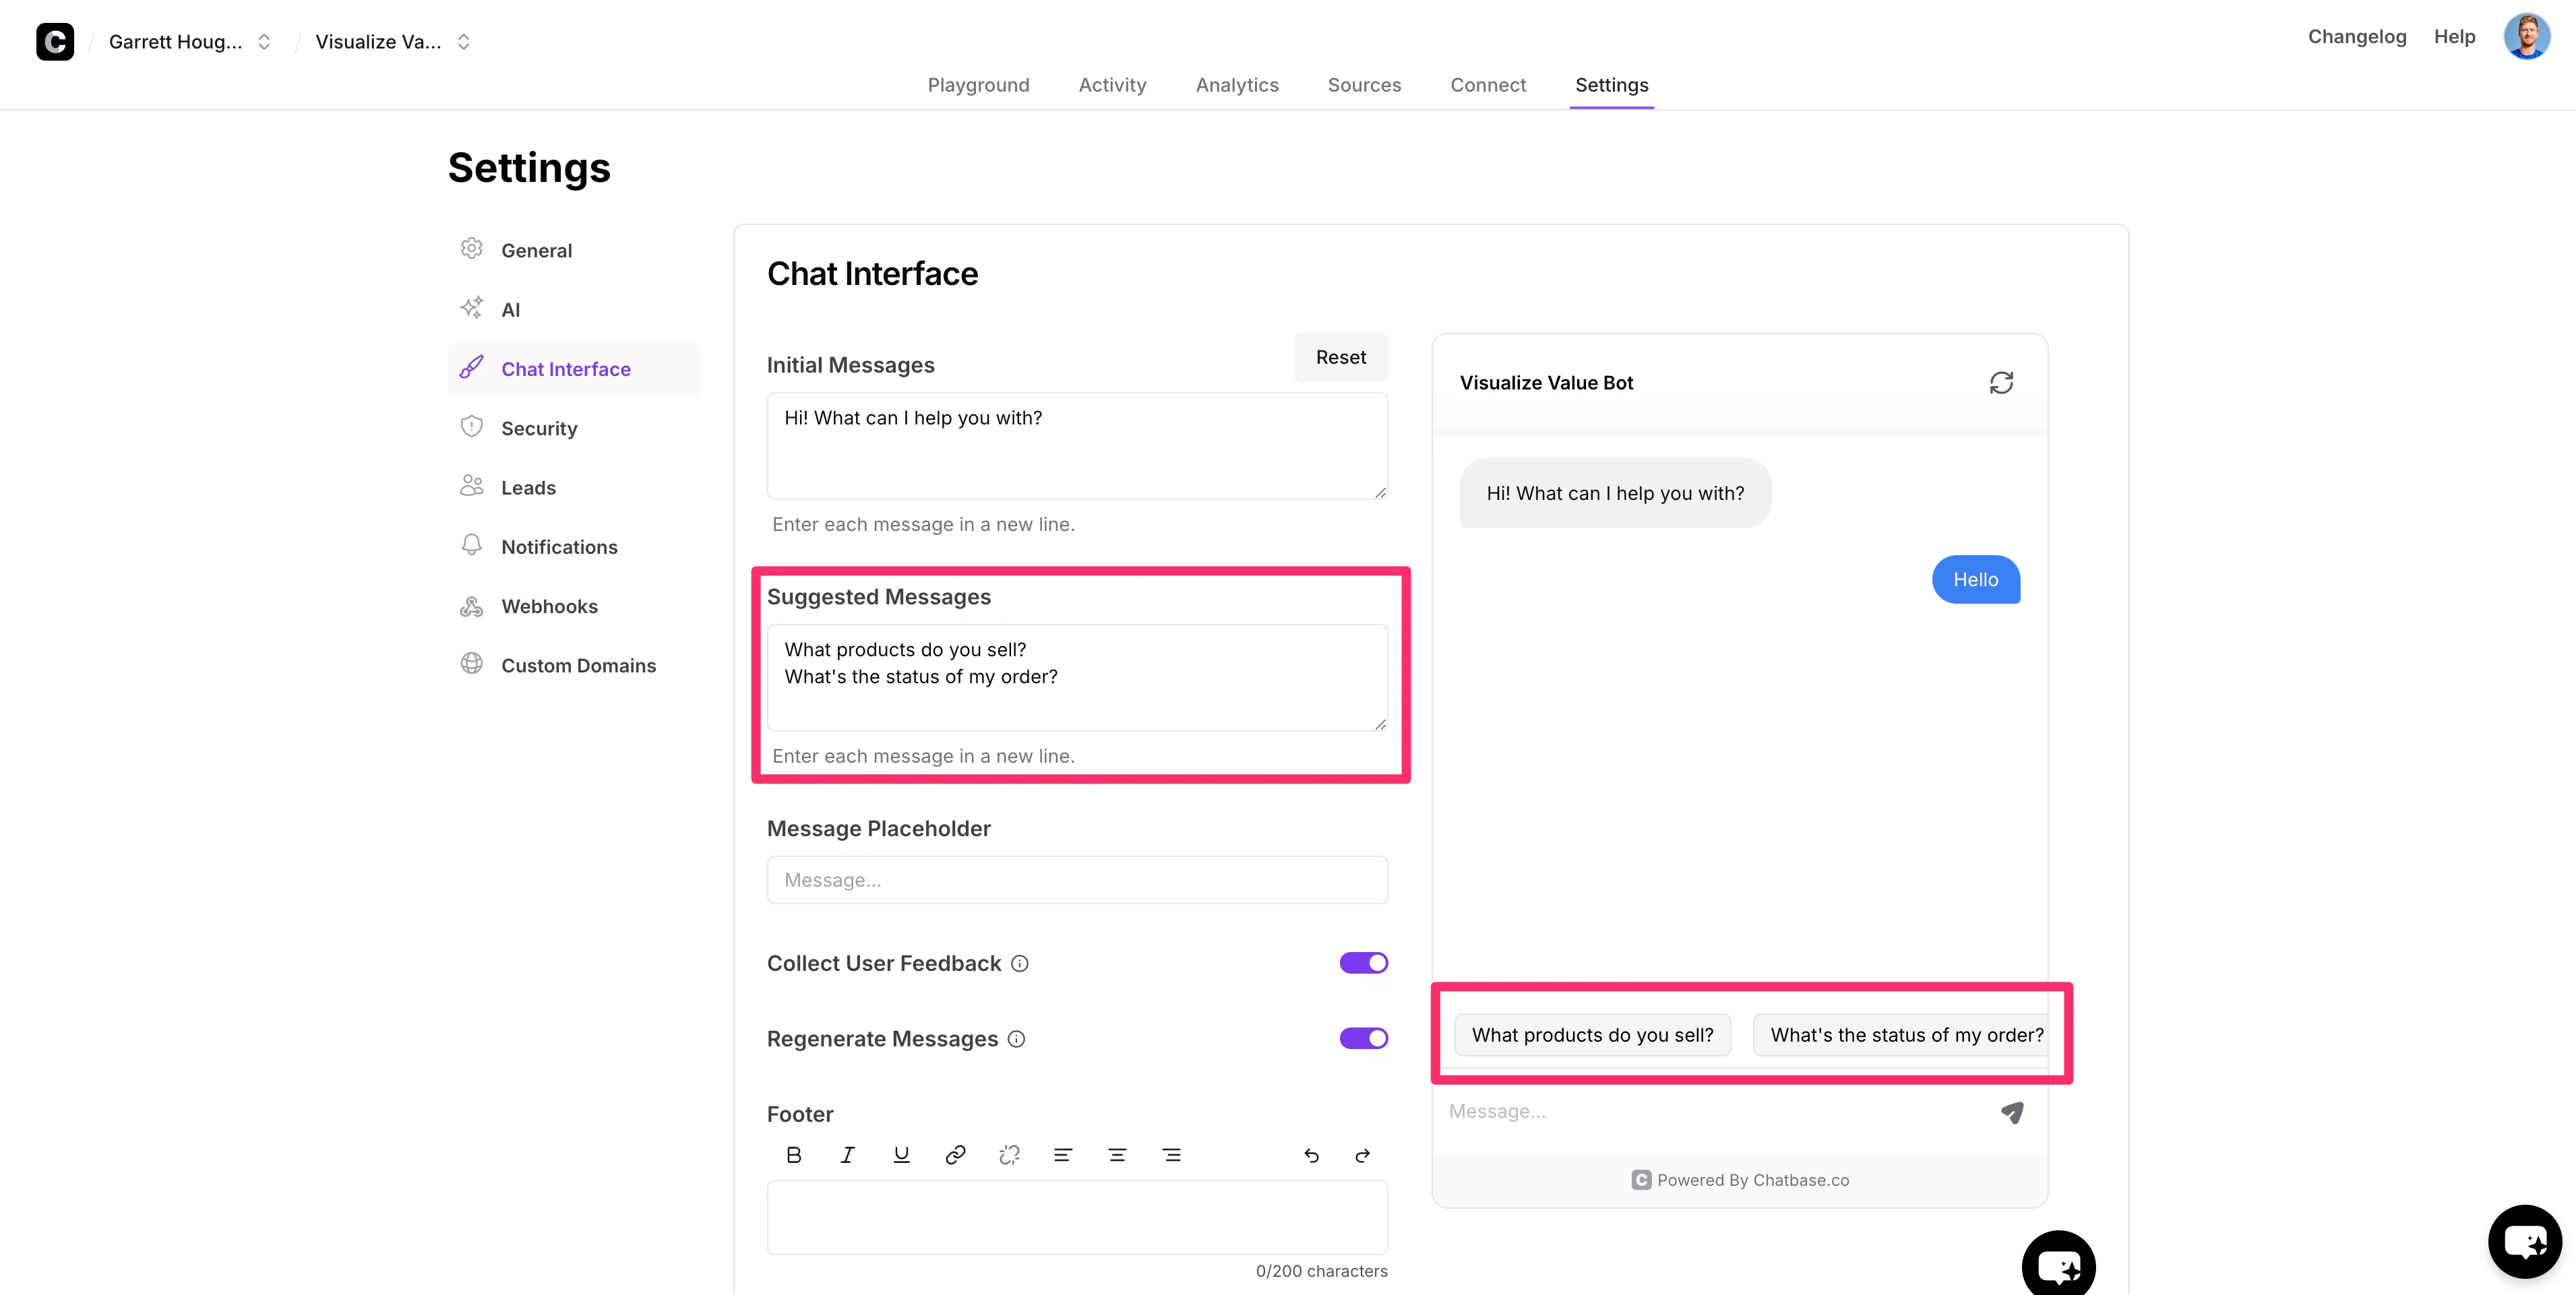This screenshot has height=1295, width=2576.
Task: Click the Italic formatting icon in Footer
Action: (x=847, y=1155)
